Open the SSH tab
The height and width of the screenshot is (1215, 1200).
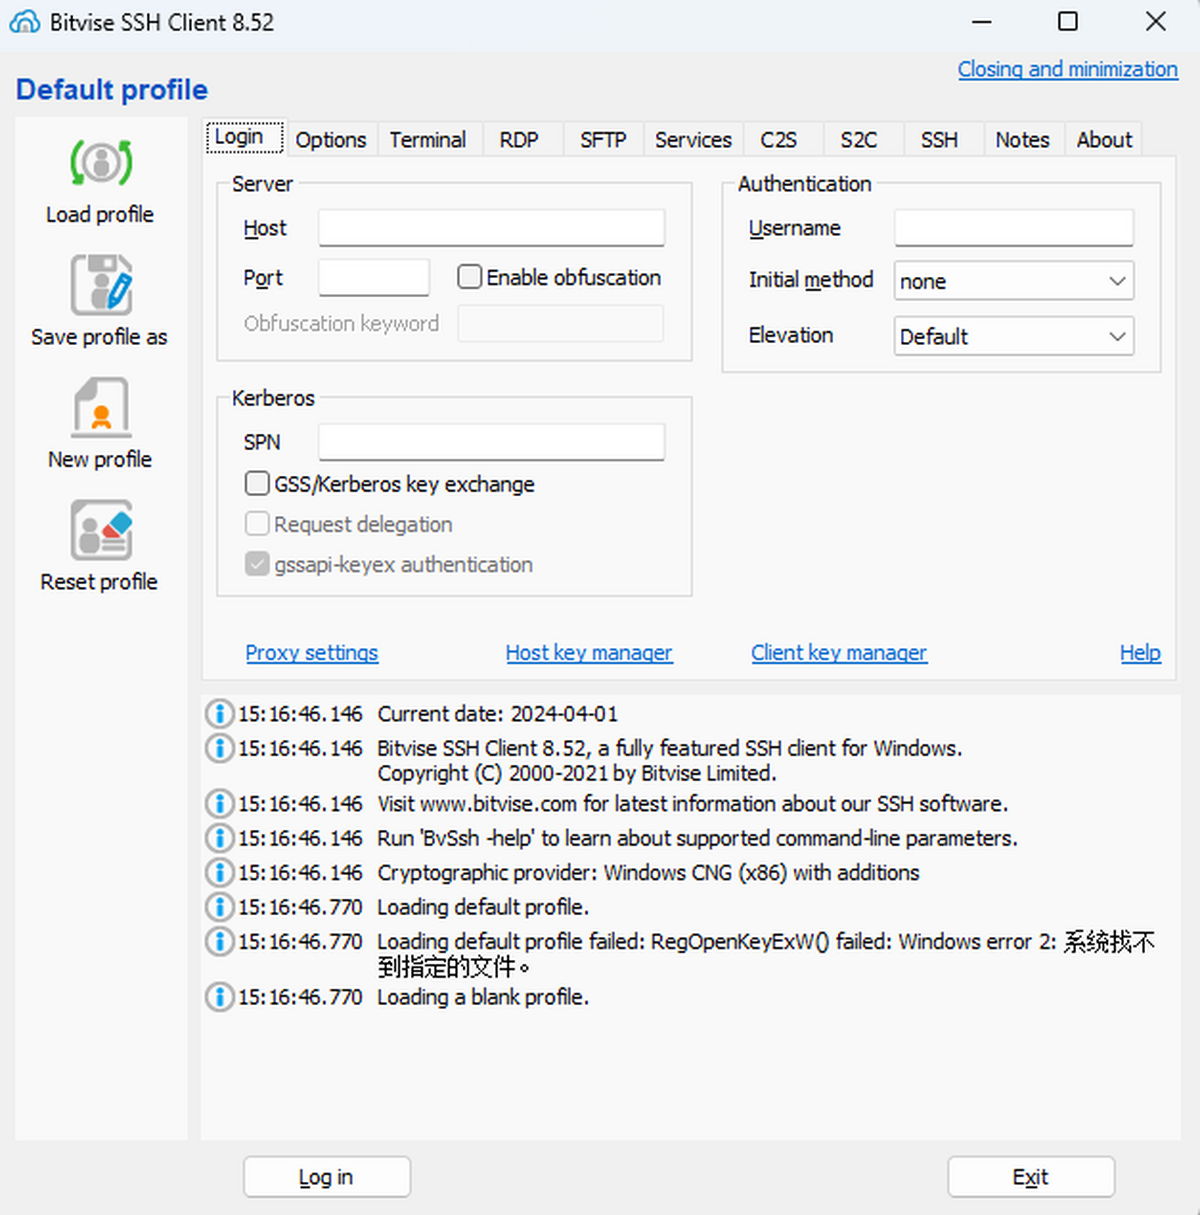click(939, 140)
